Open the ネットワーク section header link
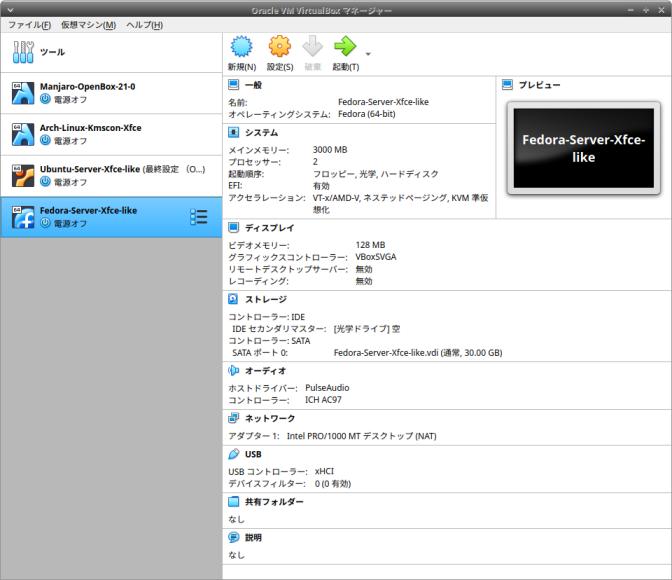The height and width of the screenshot is (580, 672). pos(270,418)
